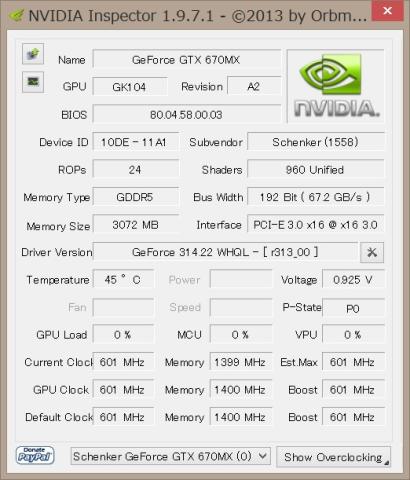
Task: Show Overclocking panel
Action: [x=333, y=457]
